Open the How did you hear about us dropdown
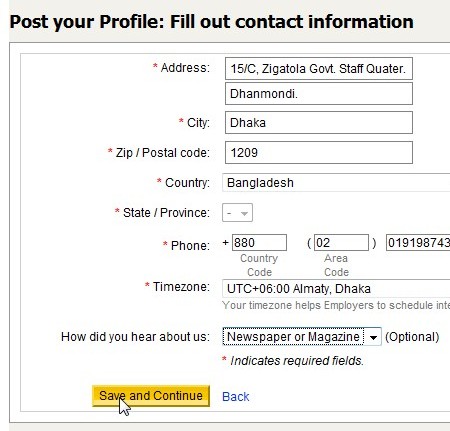The width and height of the screenshot is (450, 431). [302, 337]
